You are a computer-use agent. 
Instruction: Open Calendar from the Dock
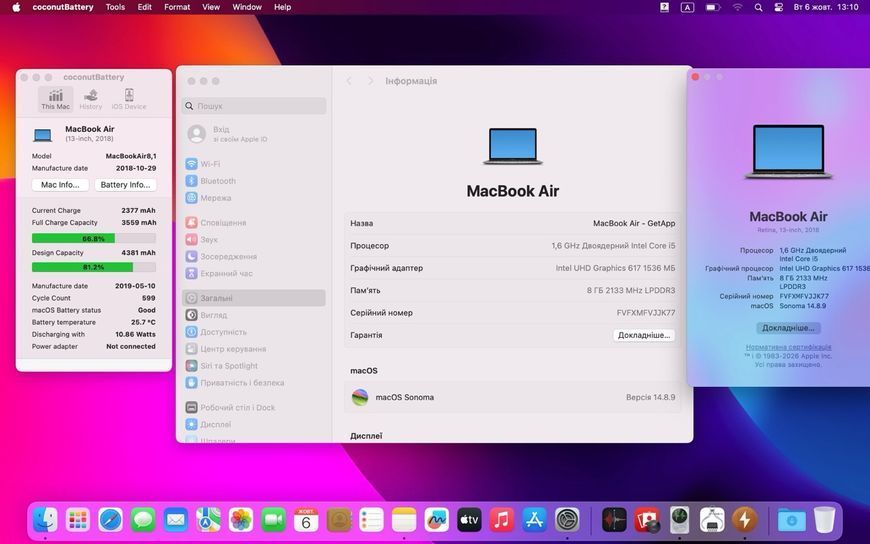[x=306, y=520]
